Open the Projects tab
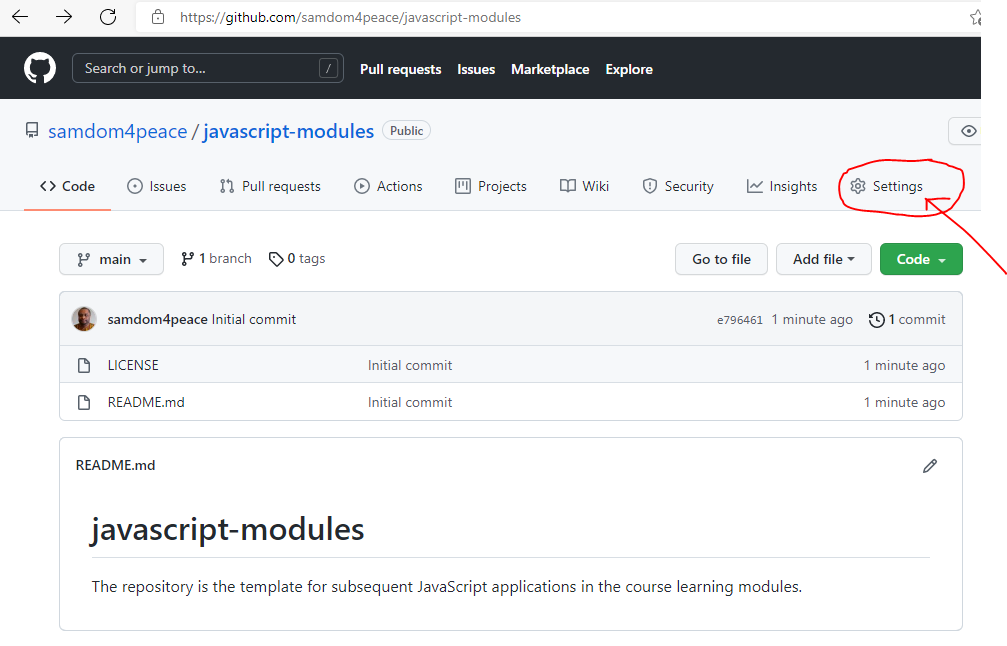Screen dimensions: 1007x646 pyautogui.click(x=491, y=186)
